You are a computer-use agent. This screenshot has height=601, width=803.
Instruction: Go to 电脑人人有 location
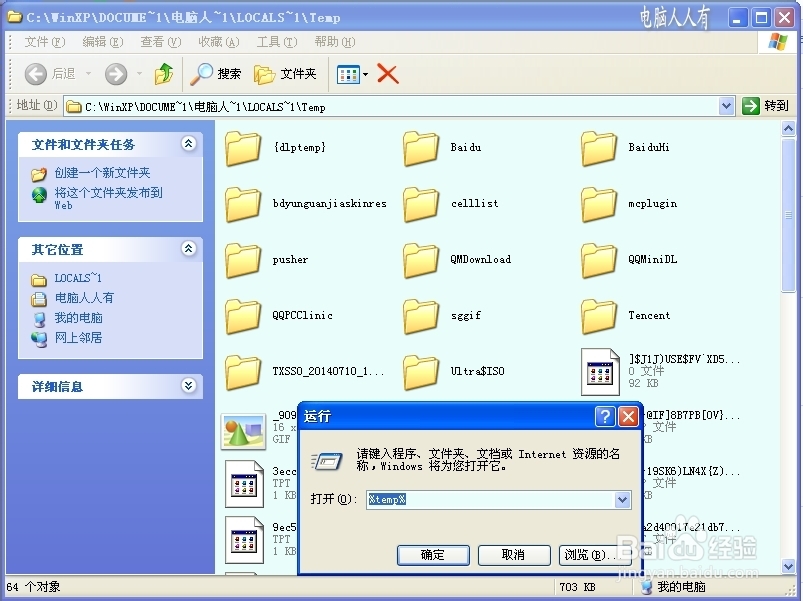pos(84,298)
